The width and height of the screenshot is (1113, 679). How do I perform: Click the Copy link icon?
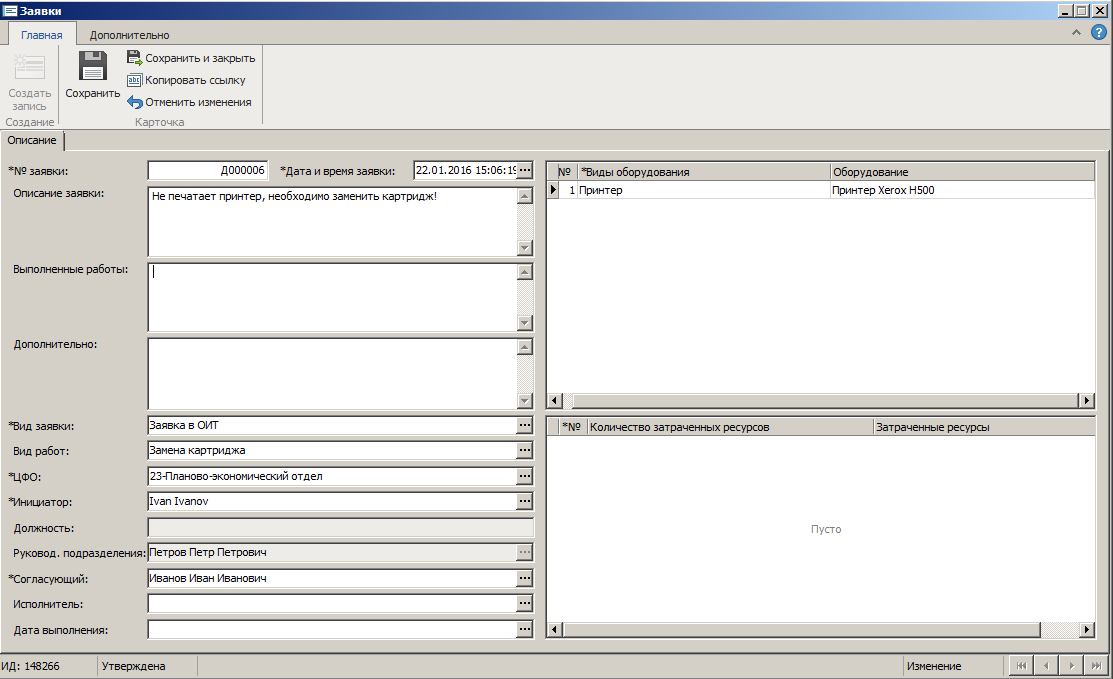(x=134, y=80)
